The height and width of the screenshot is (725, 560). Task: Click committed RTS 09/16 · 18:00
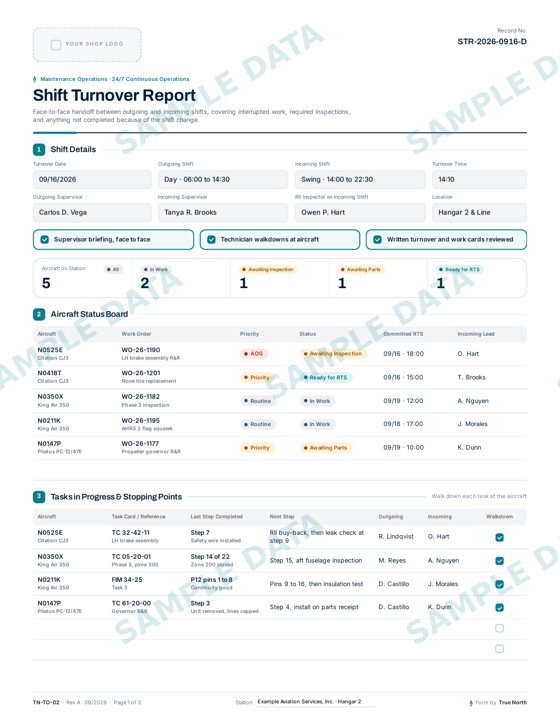403,354
